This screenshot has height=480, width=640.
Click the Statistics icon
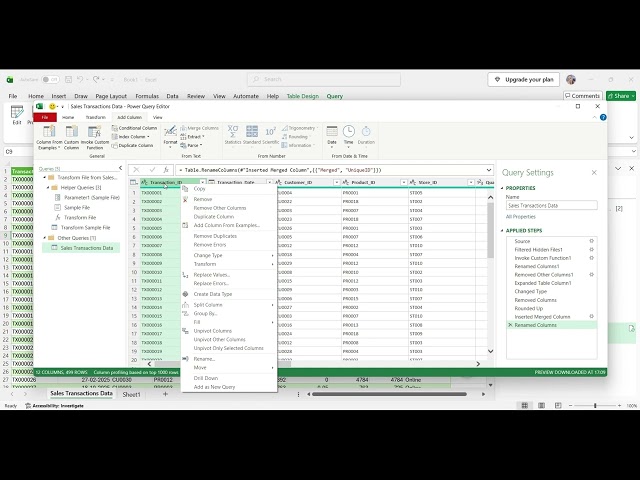tap(233, 131)
